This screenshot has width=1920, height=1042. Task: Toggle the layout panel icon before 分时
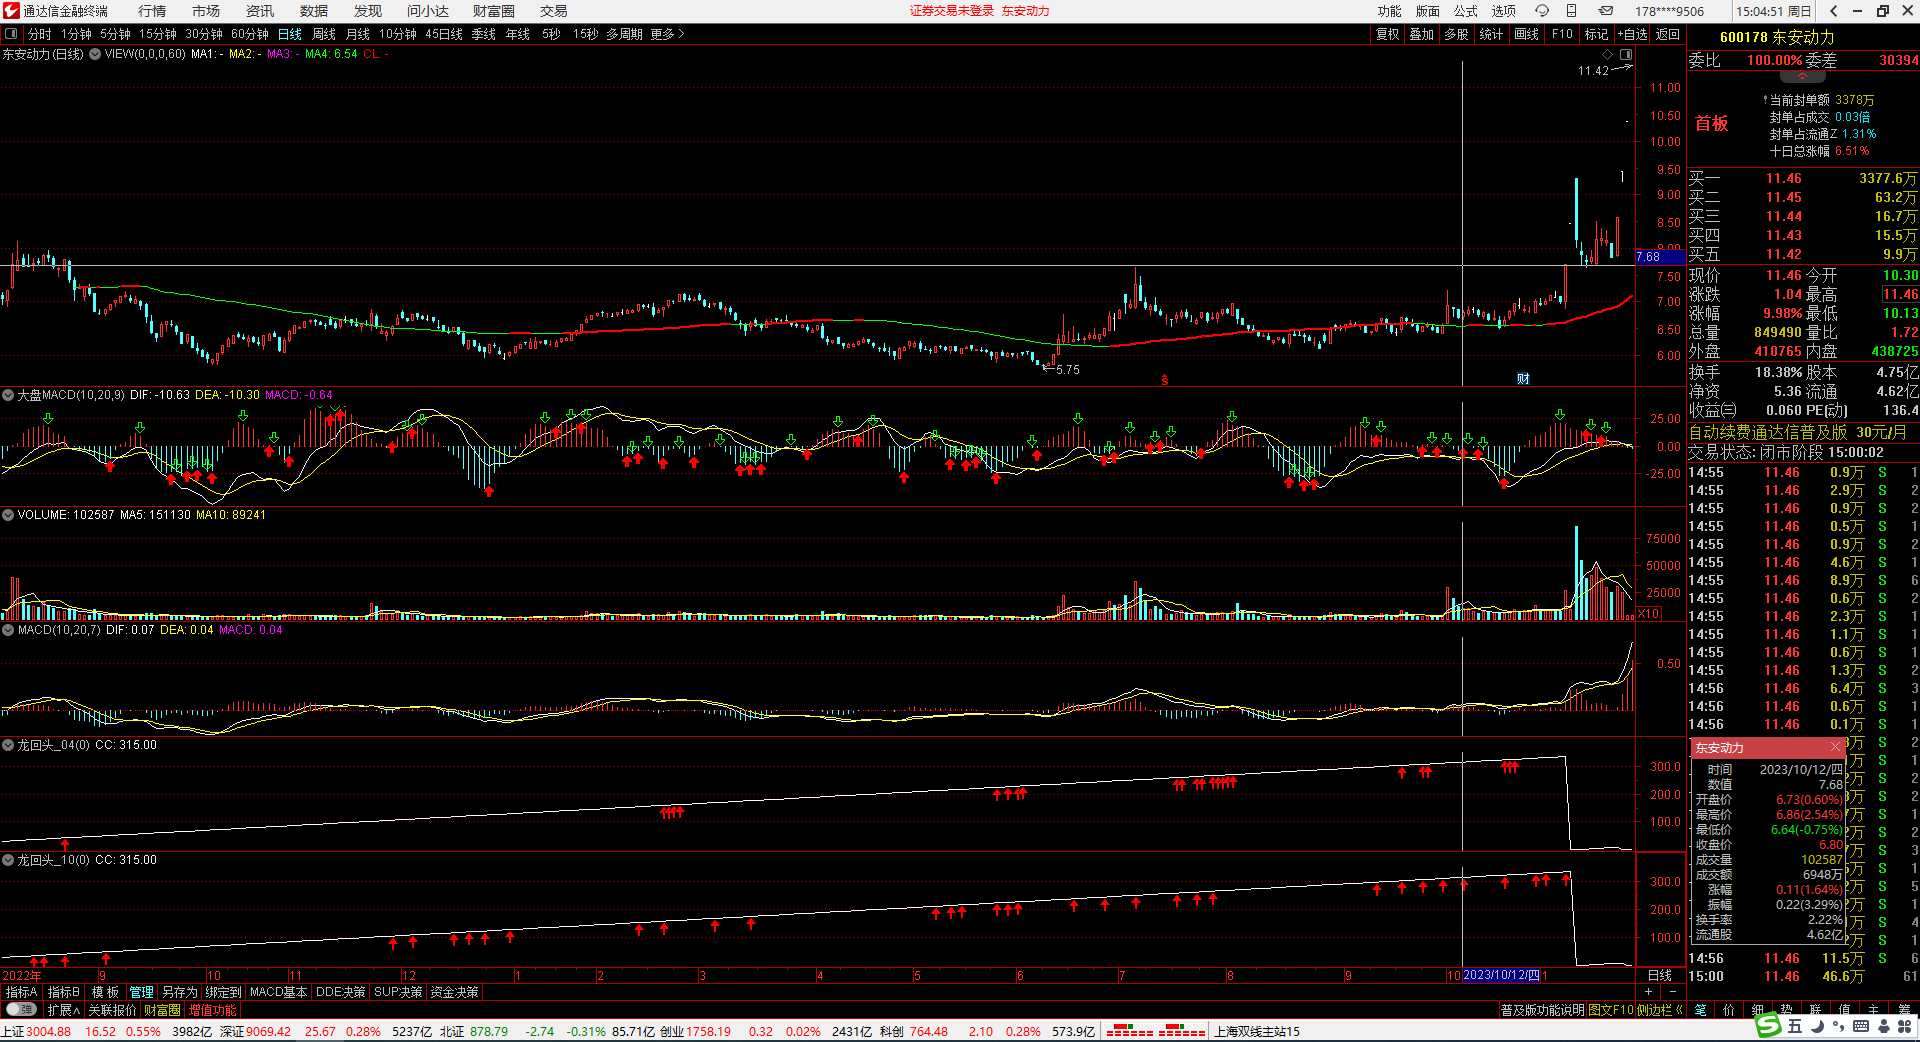pyautogui.click(x=11, y=34)
